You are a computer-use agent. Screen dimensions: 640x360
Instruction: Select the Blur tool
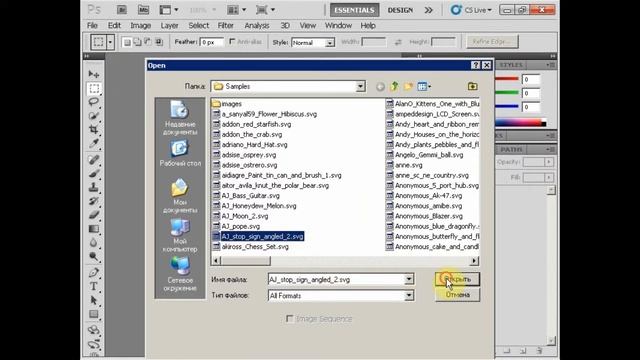pos(94,243)
